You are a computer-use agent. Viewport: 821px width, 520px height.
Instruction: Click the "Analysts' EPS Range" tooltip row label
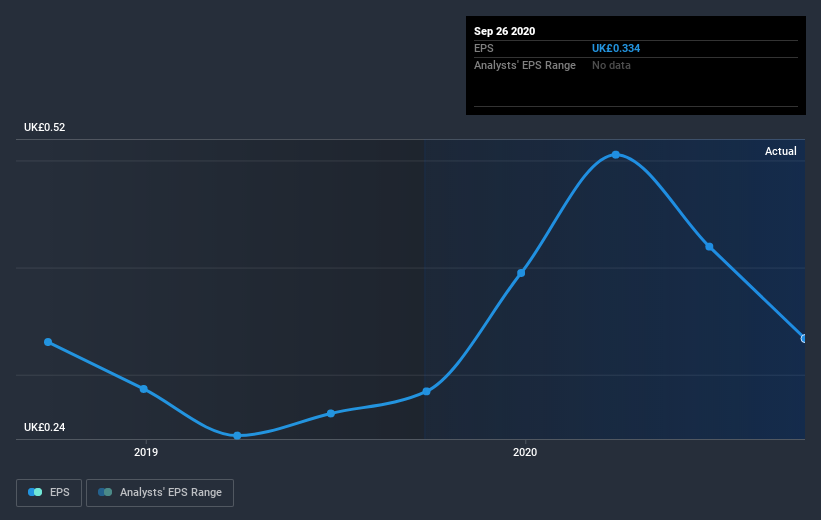point(525,65)
